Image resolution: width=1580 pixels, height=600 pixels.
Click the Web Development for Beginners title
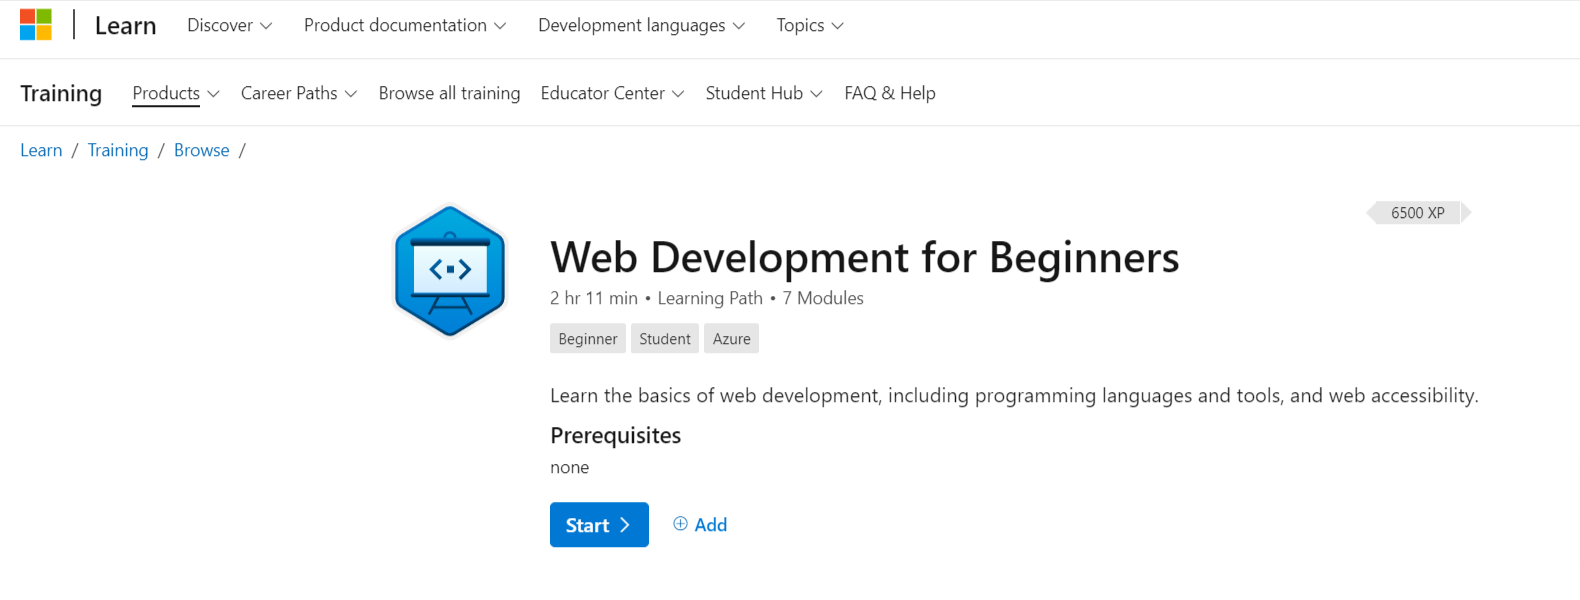click(865, 258)
